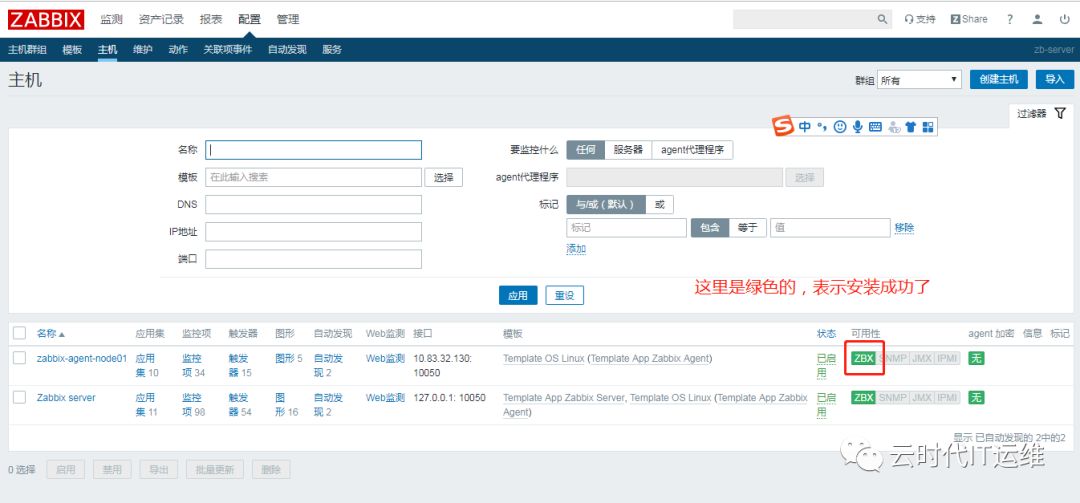Open zabbix-agent-node01 host link
1080x503 pixels.
tap(82, 358)
